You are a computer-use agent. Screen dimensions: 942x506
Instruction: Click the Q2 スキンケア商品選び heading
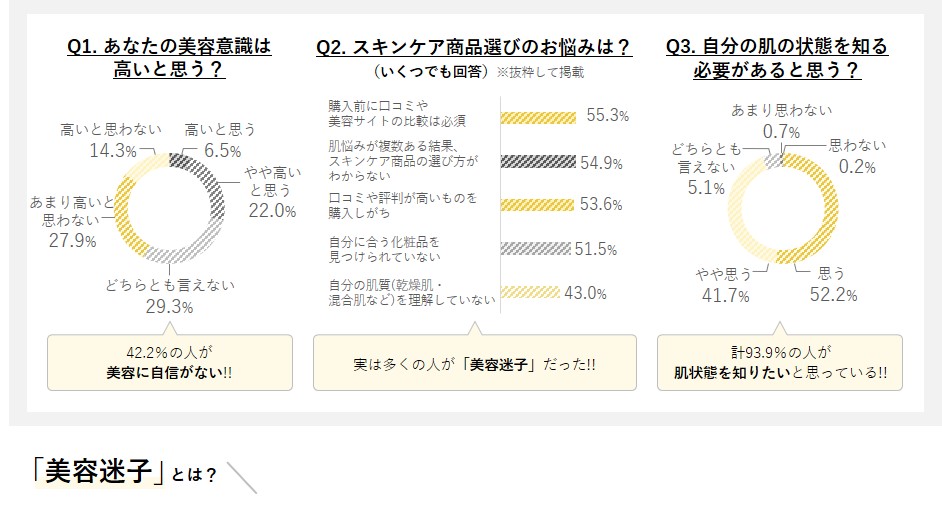click(x=473, y=47)
